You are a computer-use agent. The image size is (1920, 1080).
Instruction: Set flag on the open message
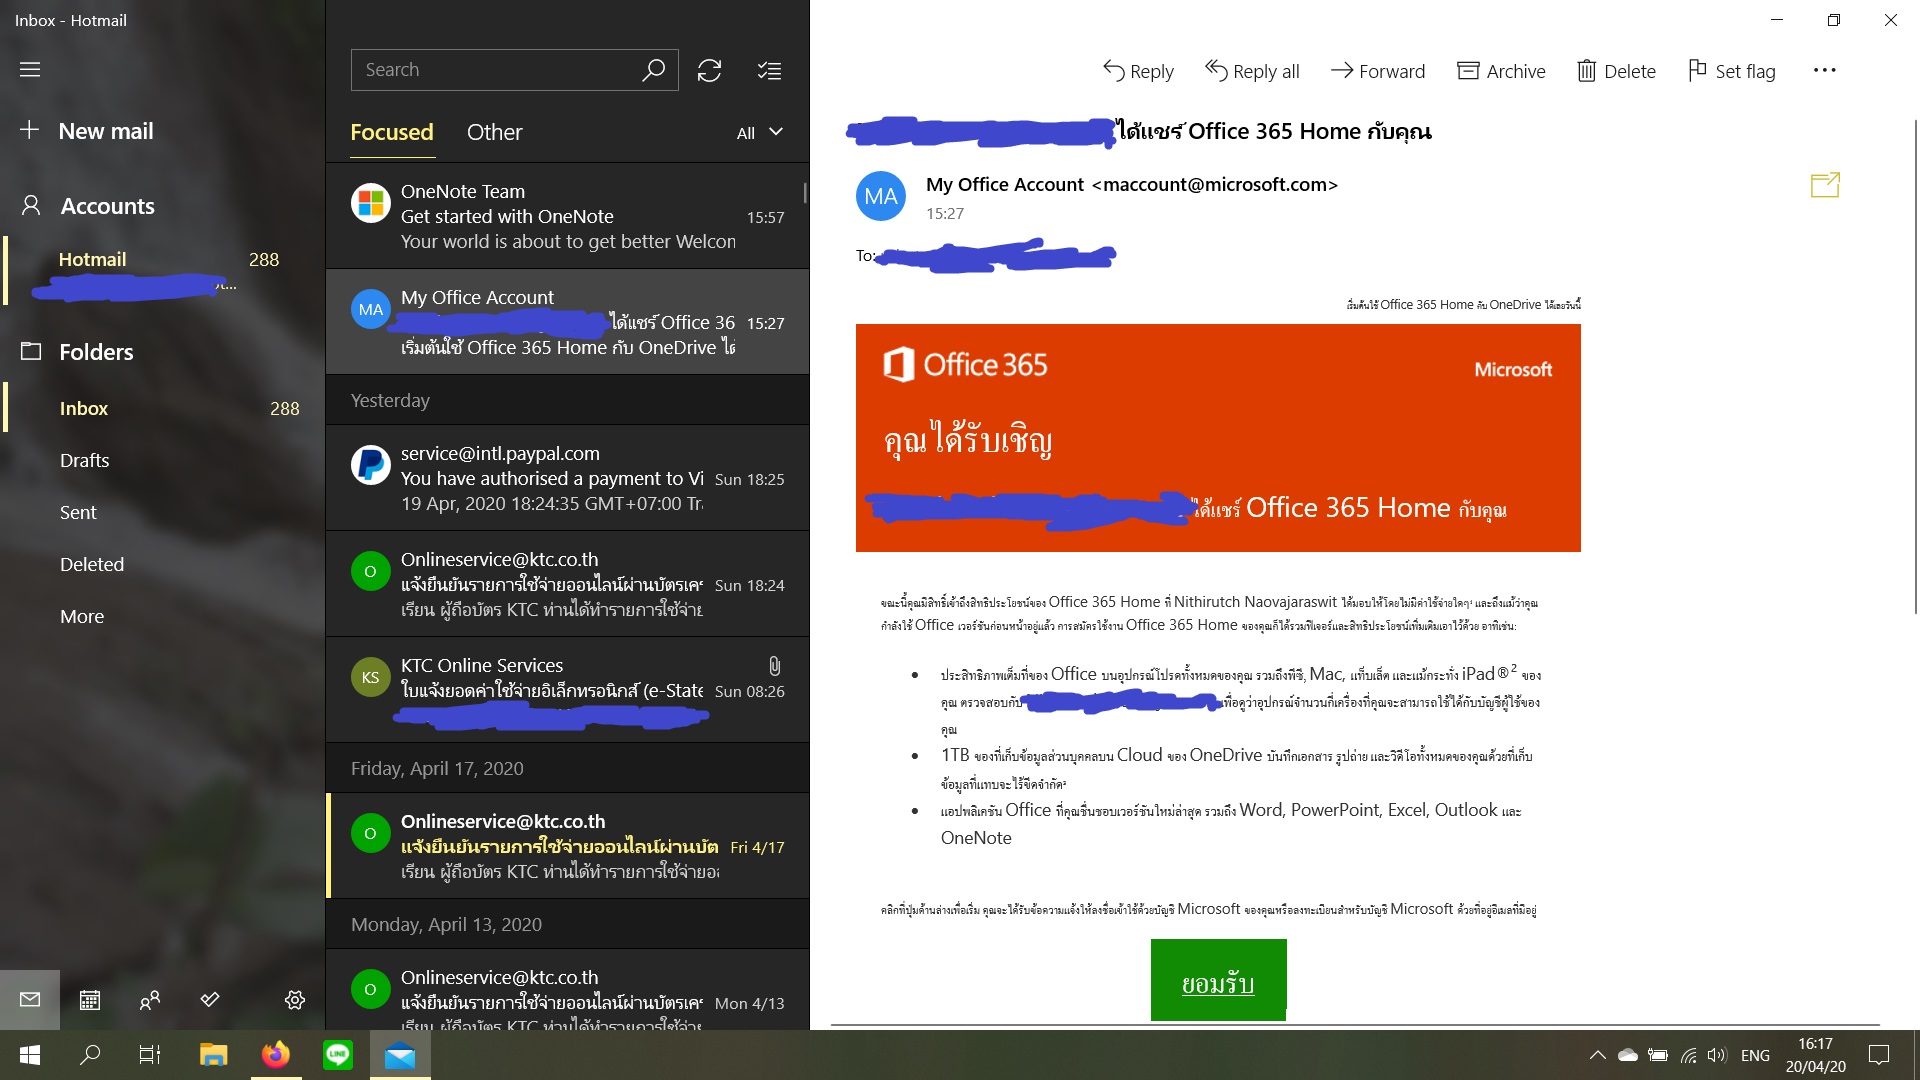point(1732,71)
